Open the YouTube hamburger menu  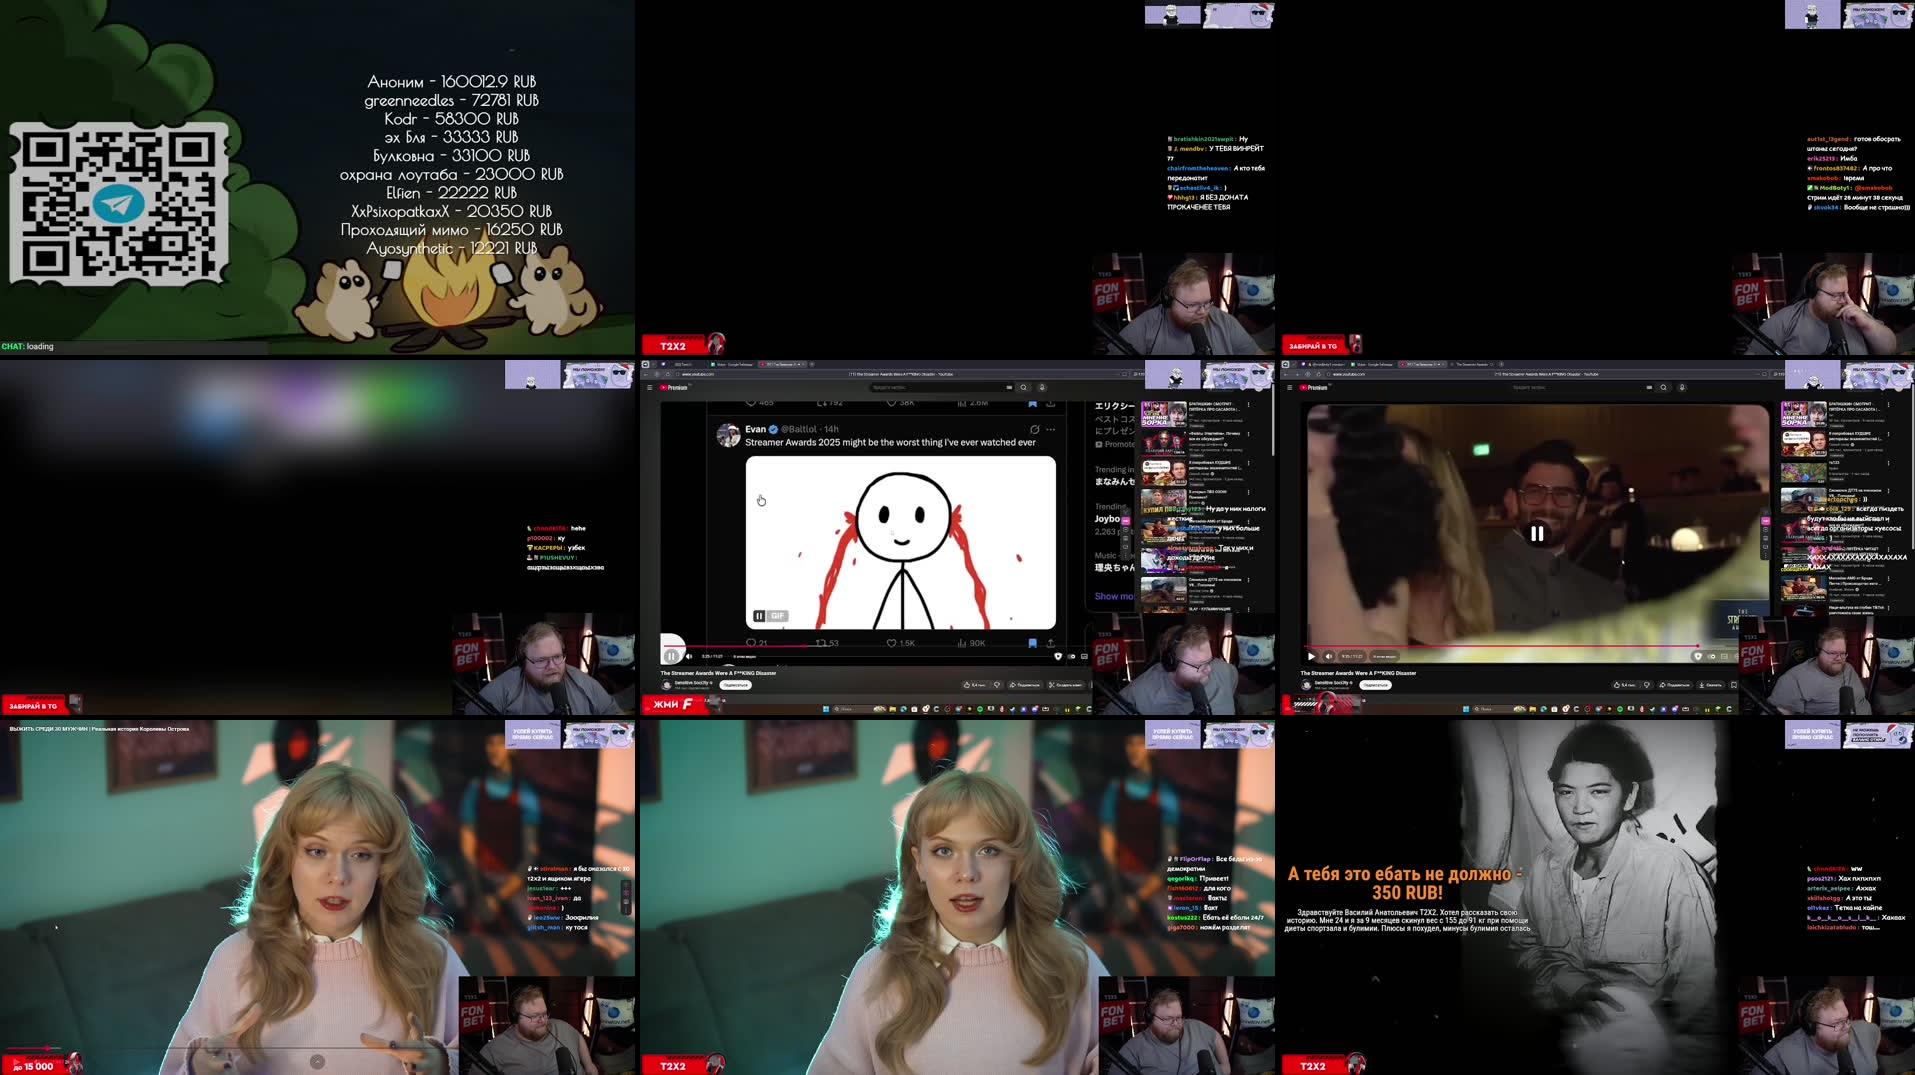click(x=651, y=387)
